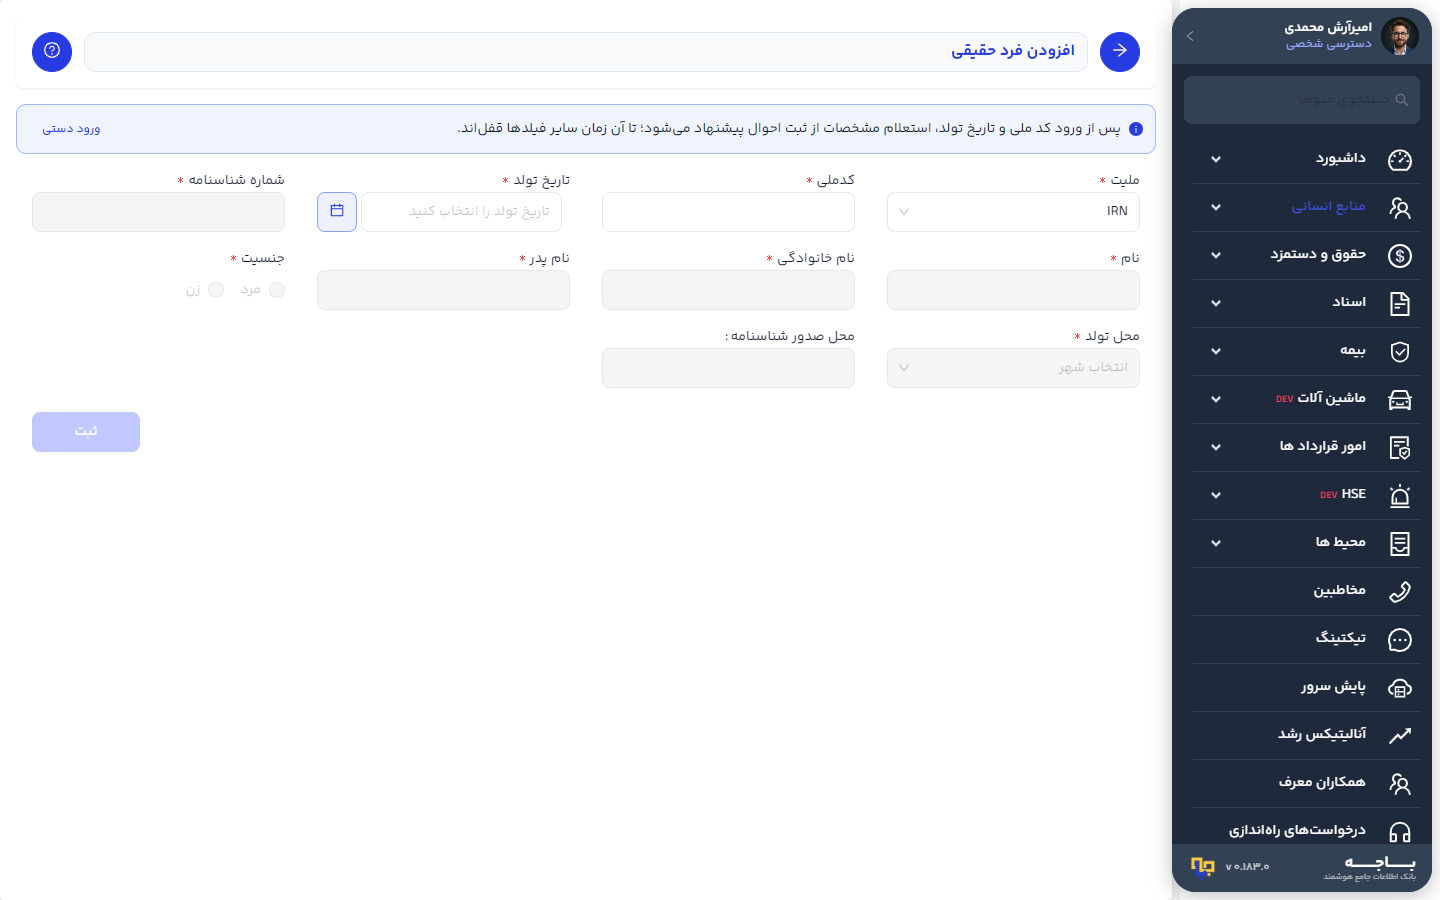Click the menu search box in sidebar
The width and height of the screenshot is (1440, 900).
click(x=1302, y=100)
